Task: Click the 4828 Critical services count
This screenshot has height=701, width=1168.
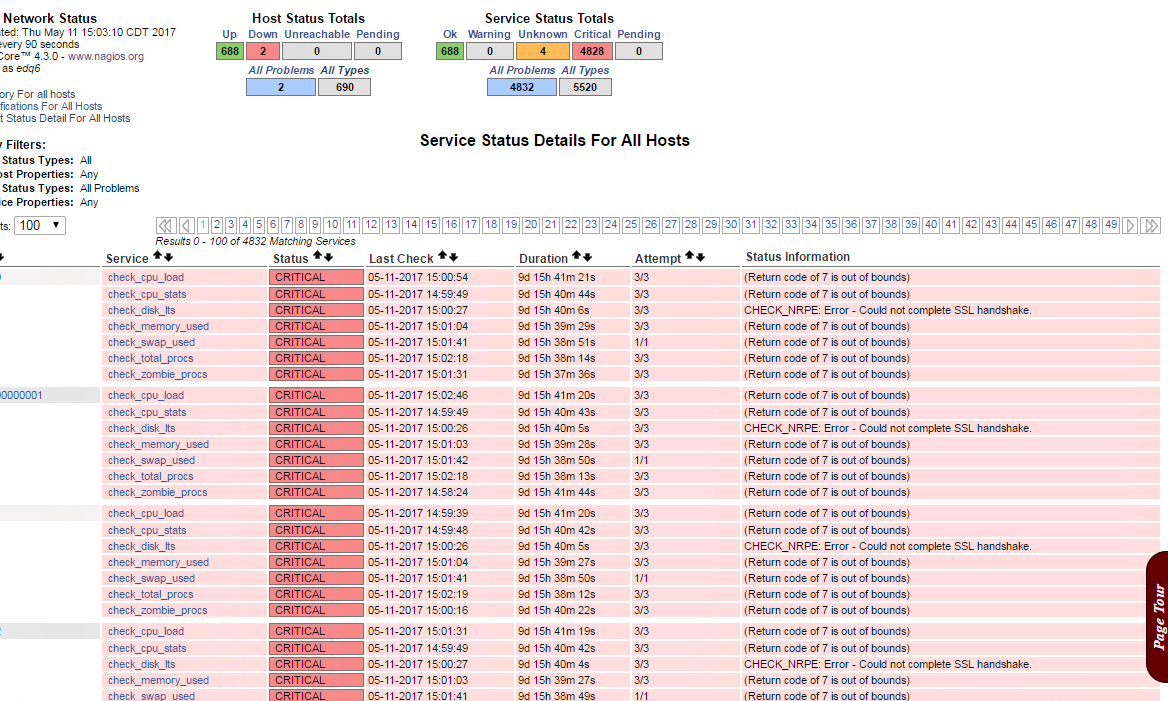Action: coord(592,51)
